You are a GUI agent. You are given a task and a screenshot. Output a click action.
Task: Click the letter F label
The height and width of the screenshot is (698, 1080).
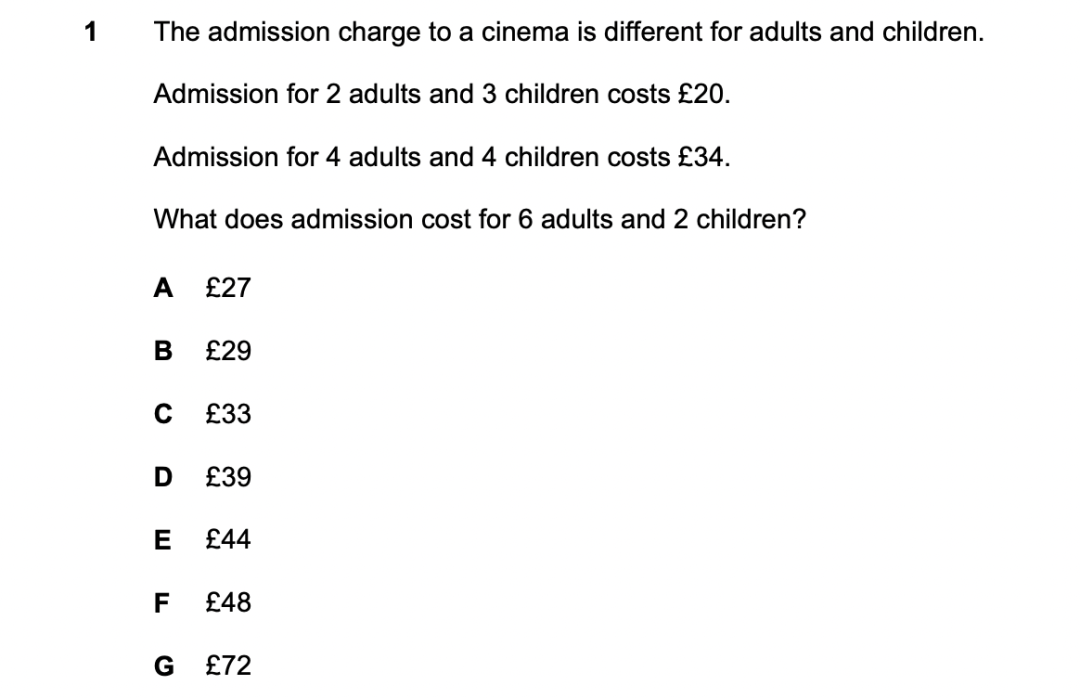[x=161, y=603]
